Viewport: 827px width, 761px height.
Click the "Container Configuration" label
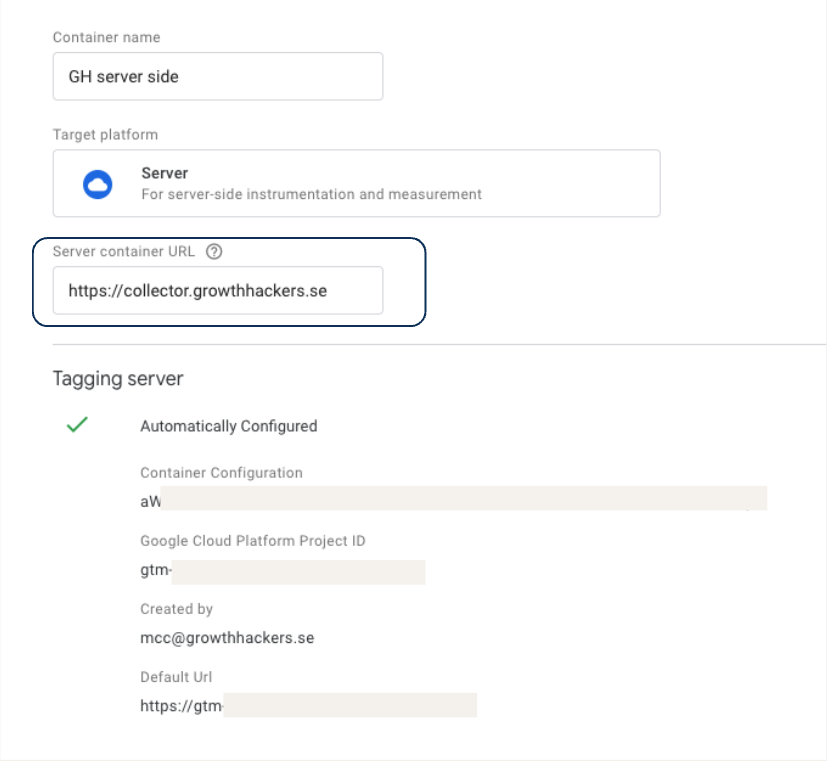(x=221, y=473)
